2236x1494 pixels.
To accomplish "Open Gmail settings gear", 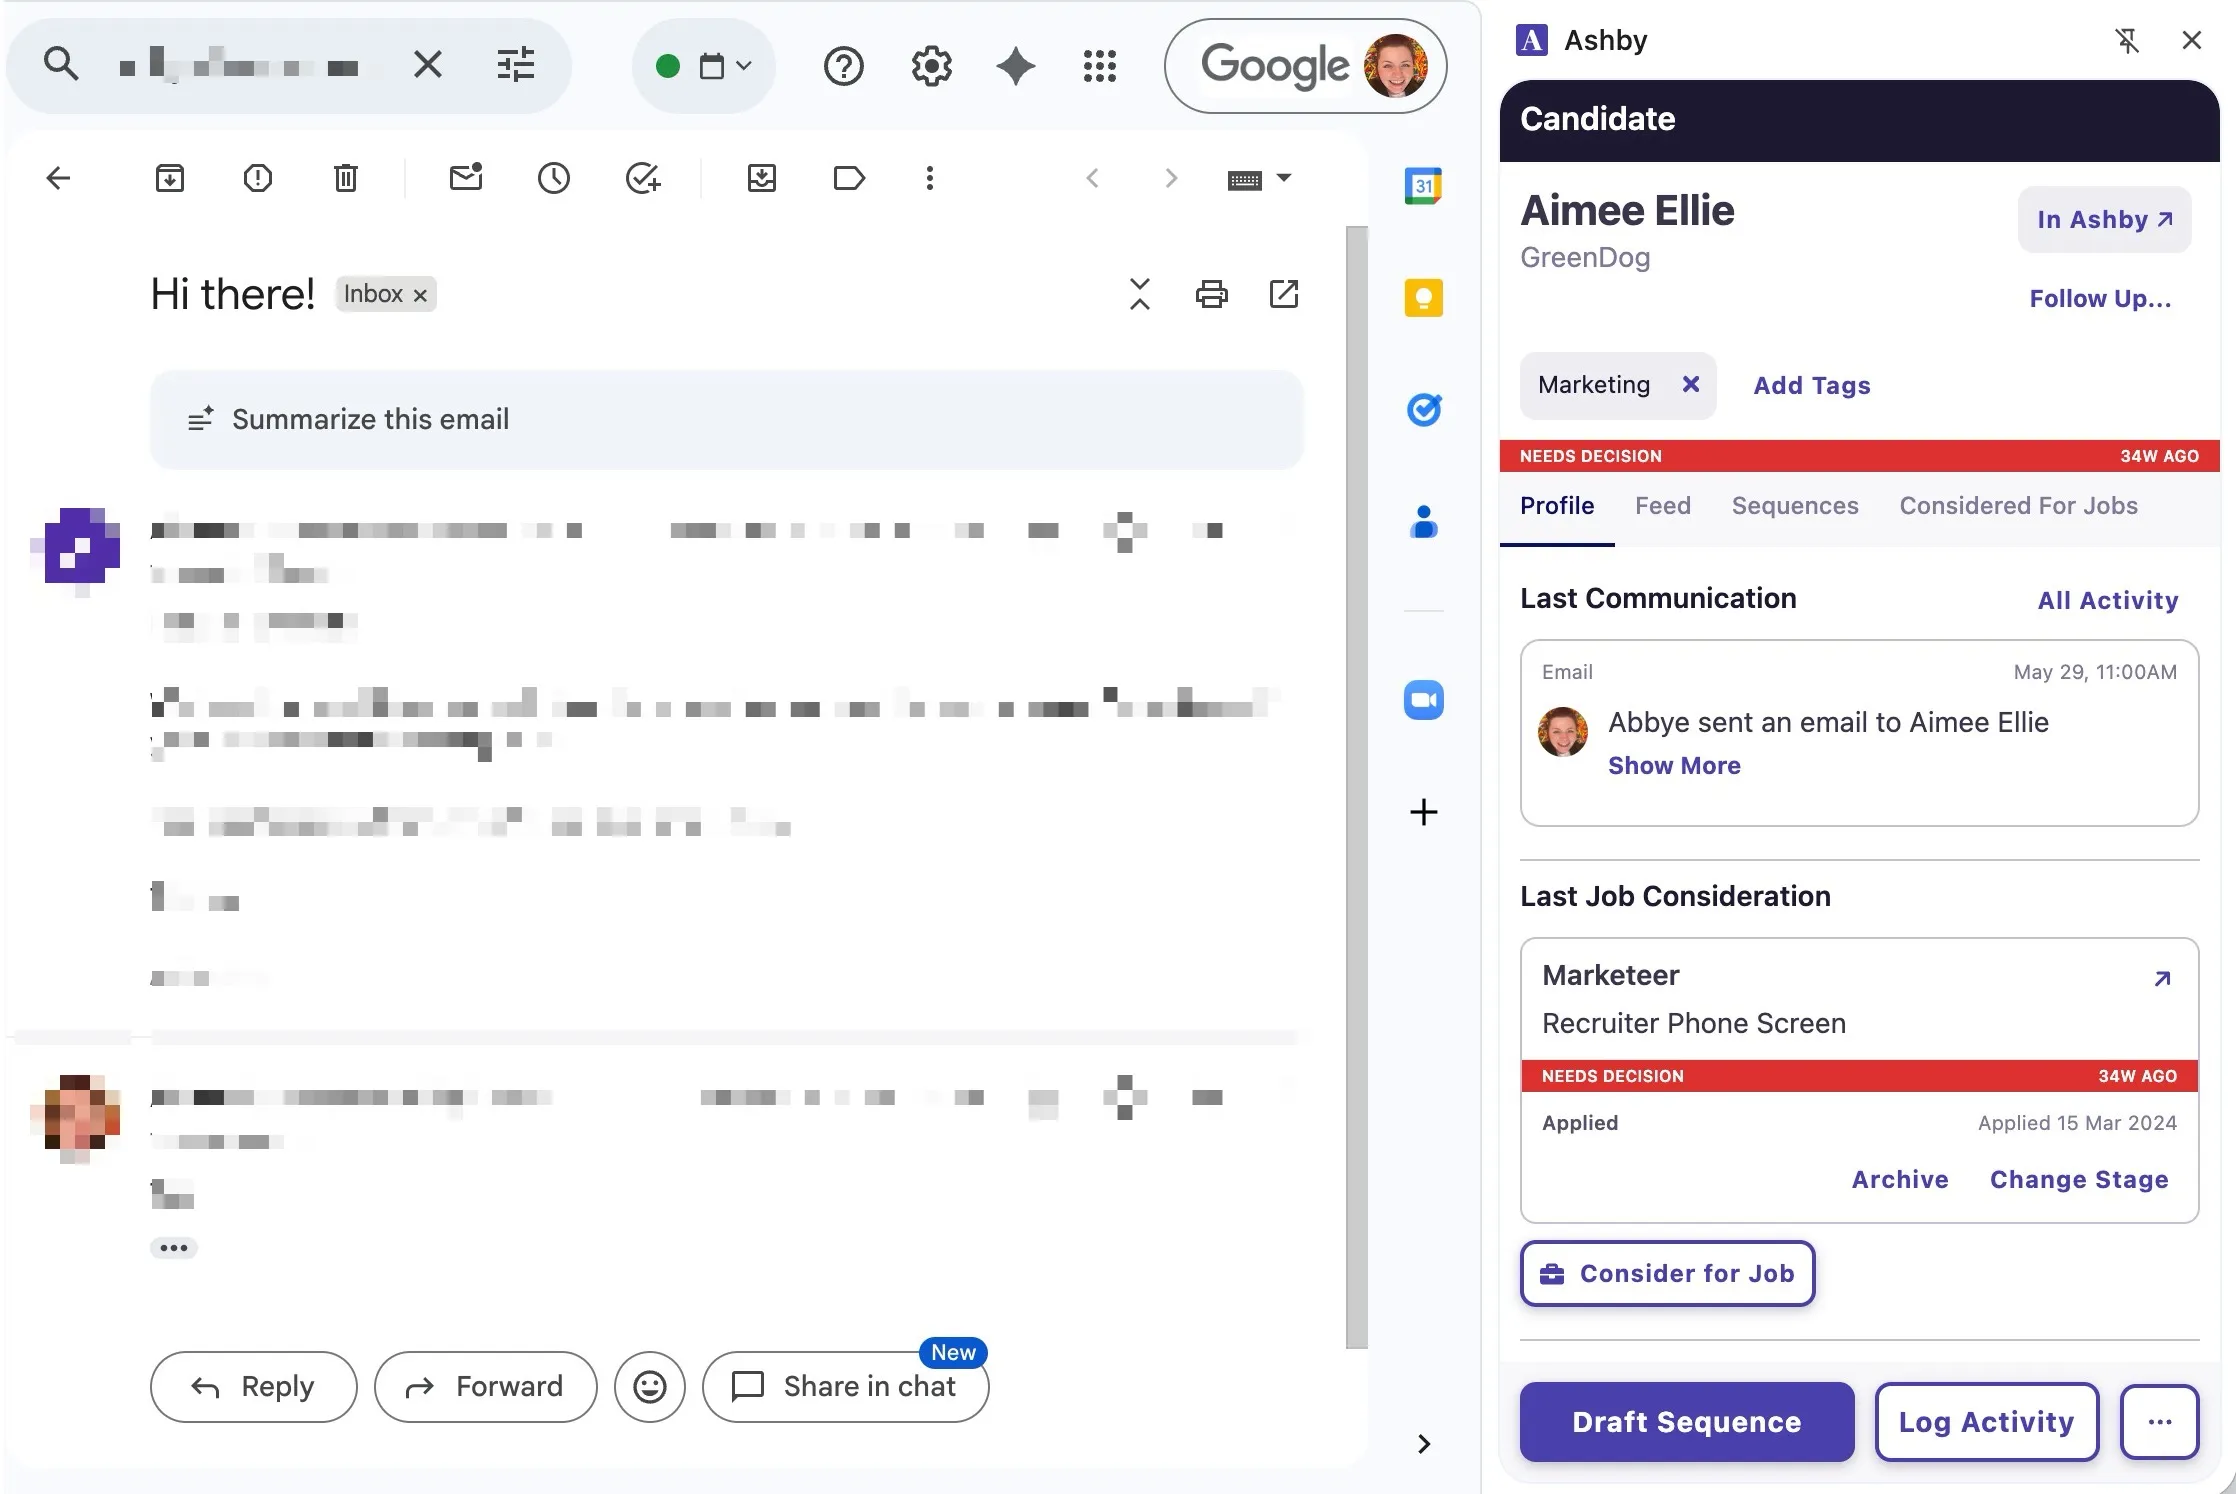I will 932,66.
